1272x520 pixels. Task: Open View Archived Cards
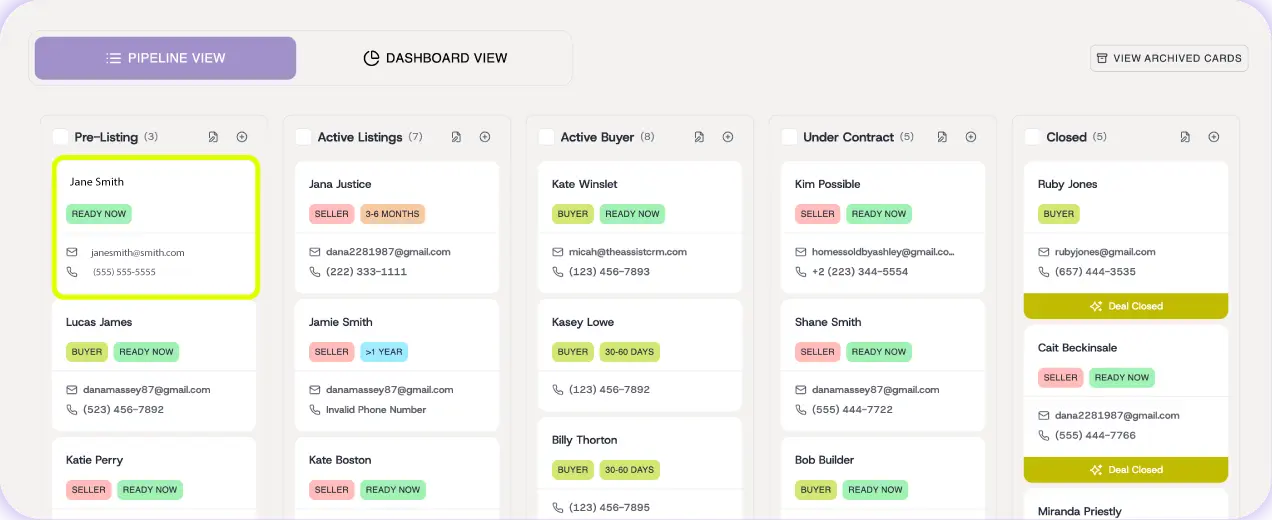1169,58
